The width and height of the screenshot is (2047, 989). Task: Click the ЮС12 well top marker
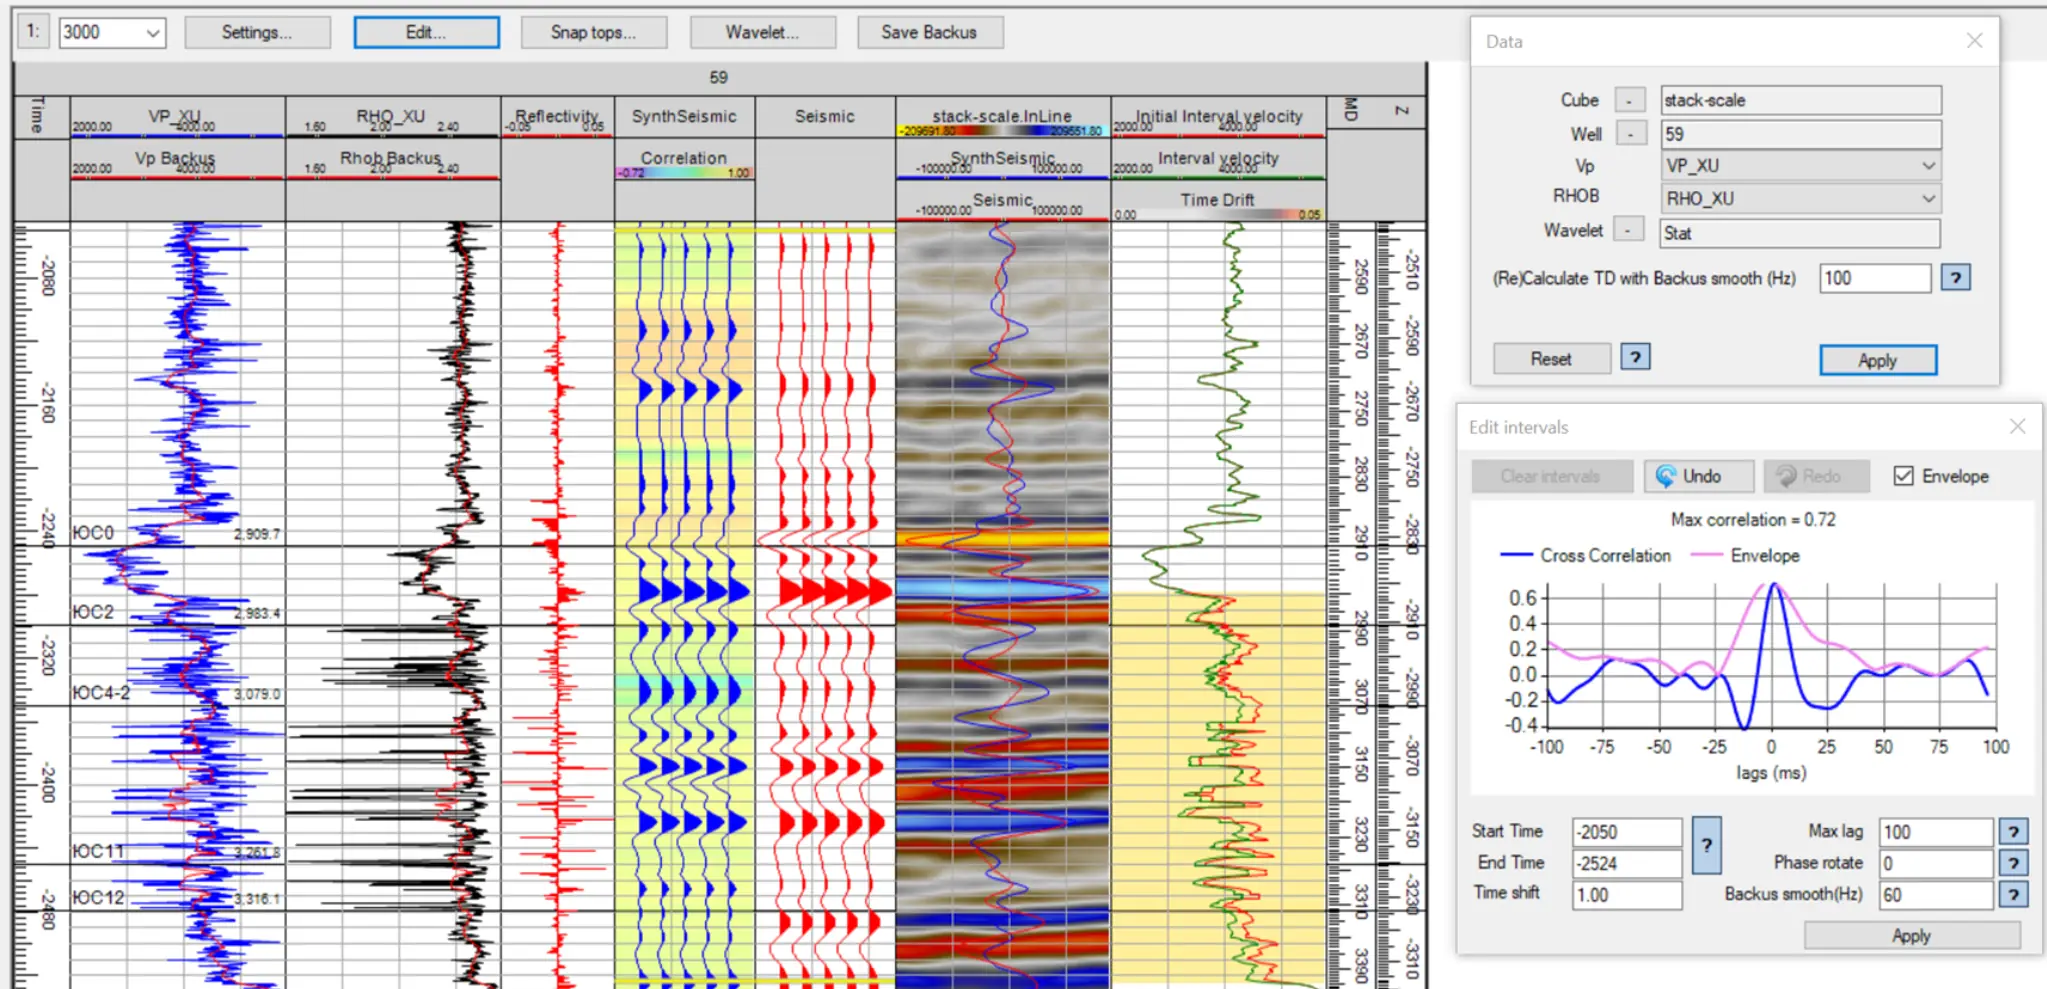point(98,897)
